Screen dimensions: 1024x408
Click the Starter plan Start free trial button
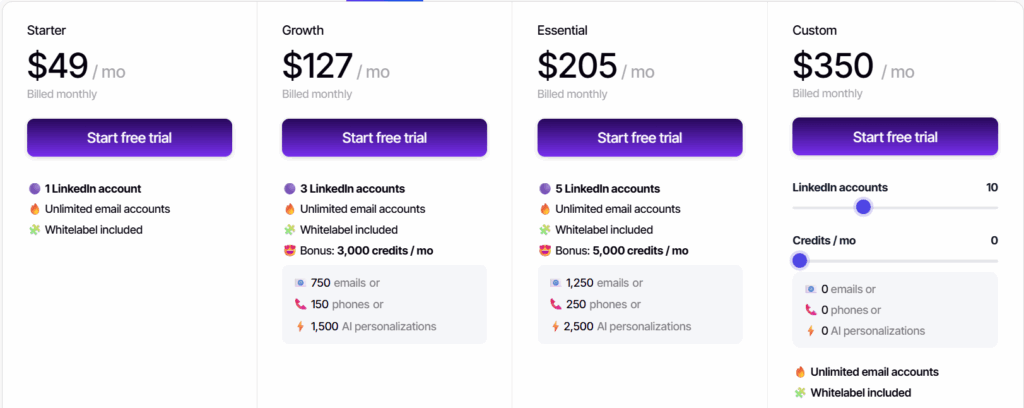[129, 138]
